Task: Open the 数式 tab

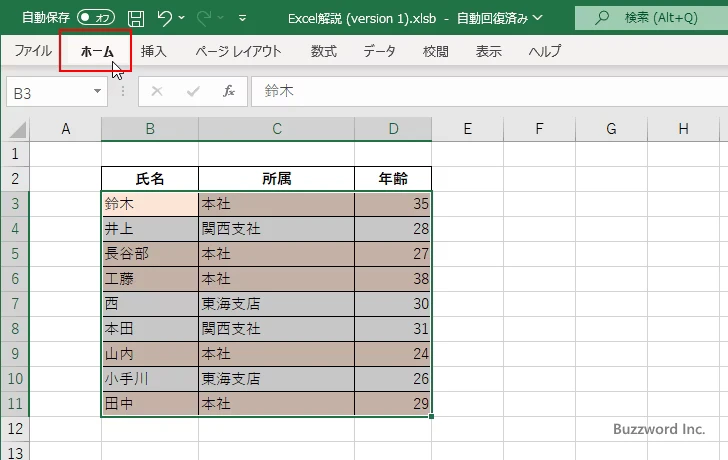Action: tap(324, 51)
